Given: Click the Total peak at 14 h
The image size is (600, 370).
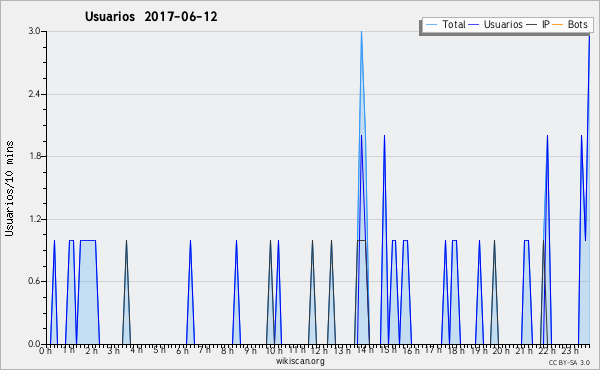Looking at the screenshot, I should (361, 32).
